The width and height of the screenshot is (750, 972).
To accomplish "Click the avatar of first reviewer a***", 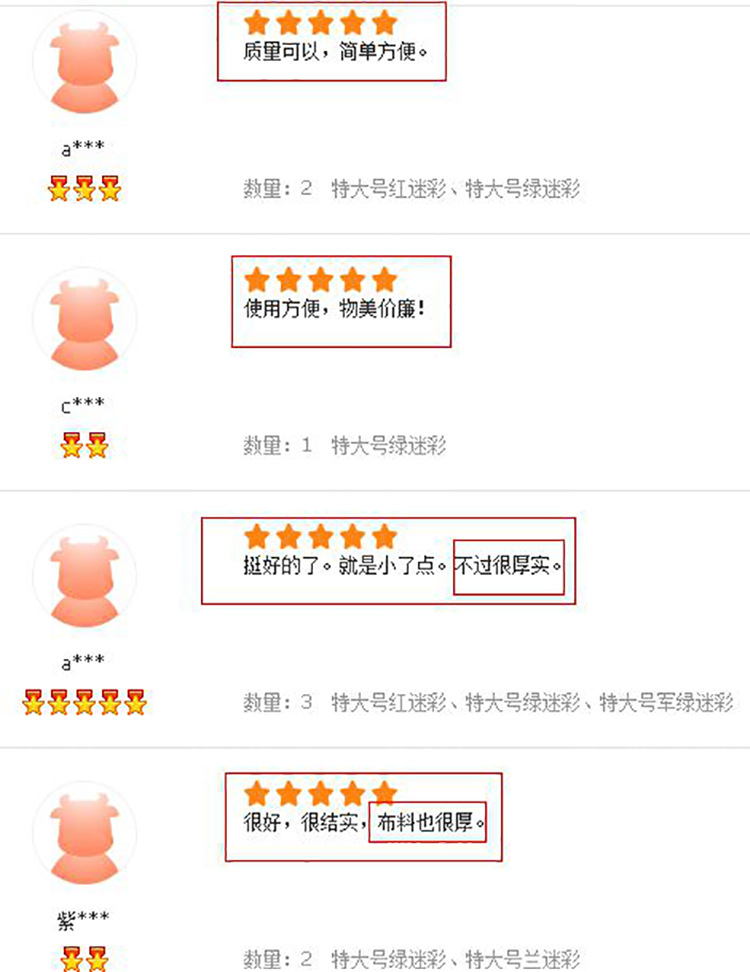I will coord(84,63).
